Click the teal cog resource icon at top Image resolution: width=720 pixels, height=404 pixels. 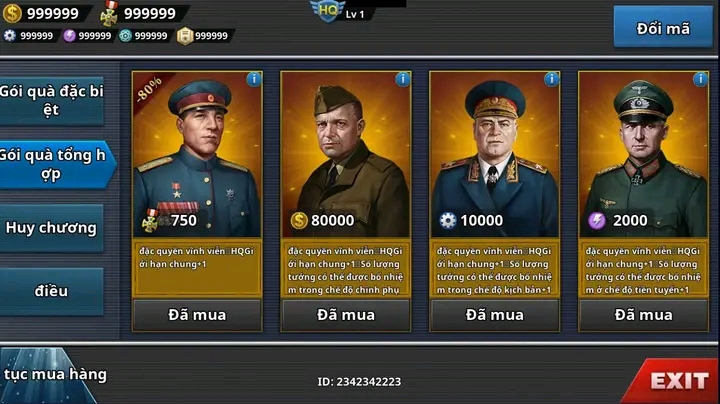(x=125, y=35)
